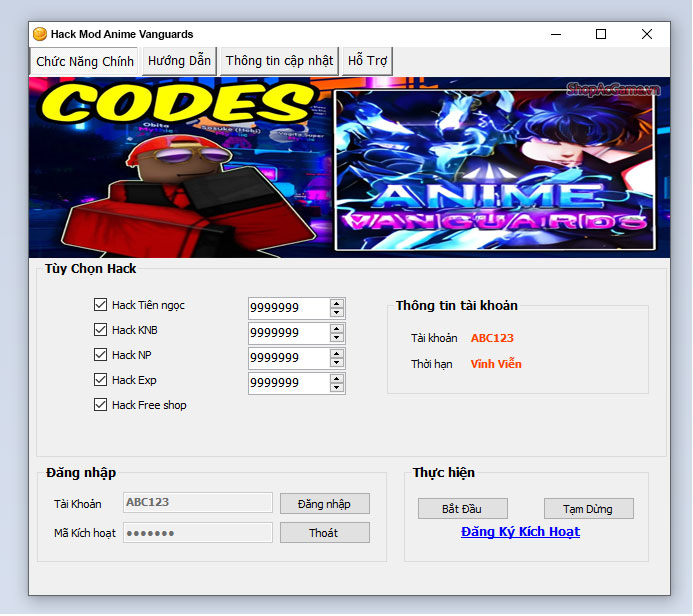
Task: Raise the Hack Exp value with up arrow
Action: 337,379
